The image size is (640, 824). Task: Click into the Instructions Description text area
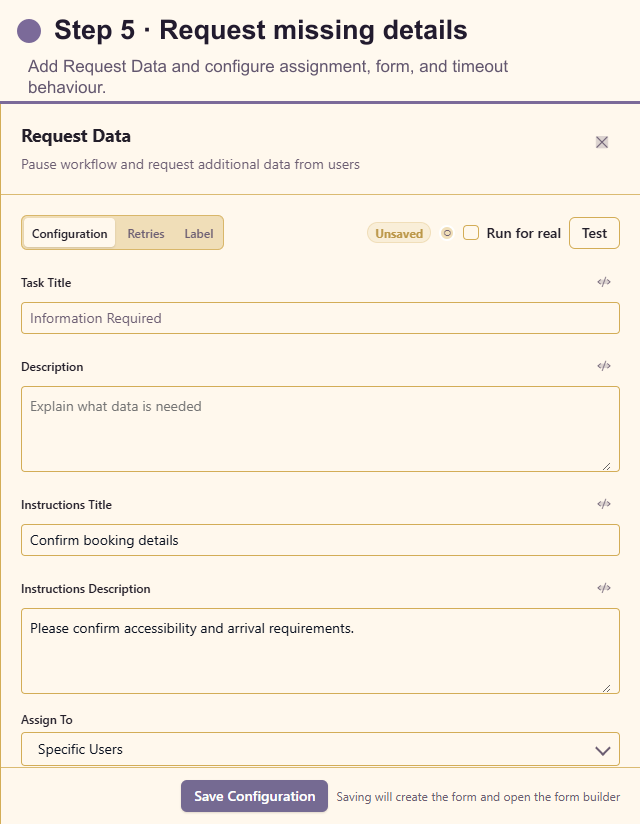[x=320, y=651]
